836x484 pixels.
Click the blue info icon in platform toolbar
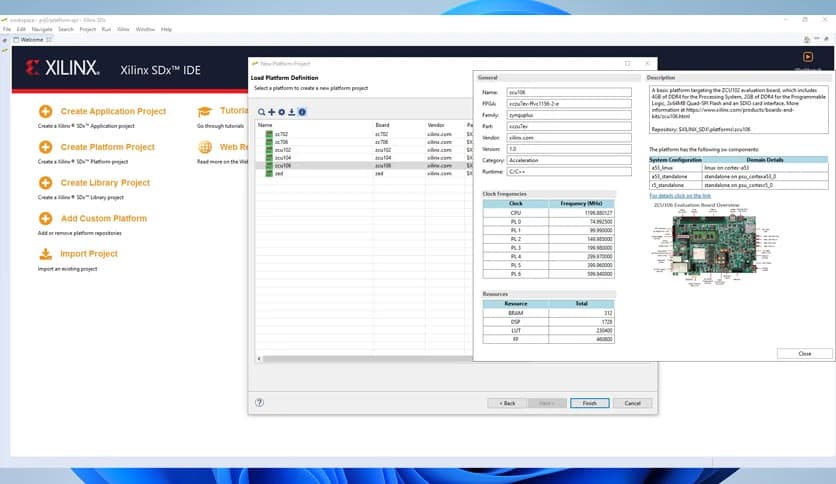point(302,112)
